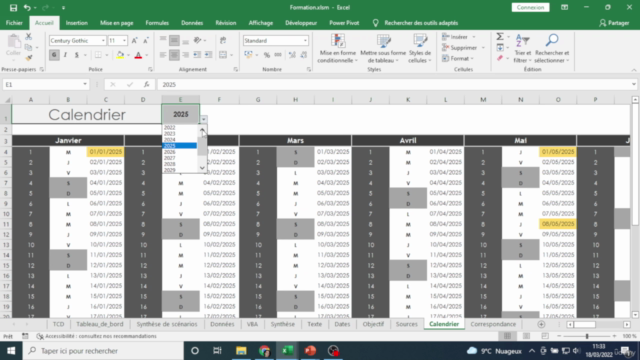Open Styles de cellules gallery

click(420, 49)
